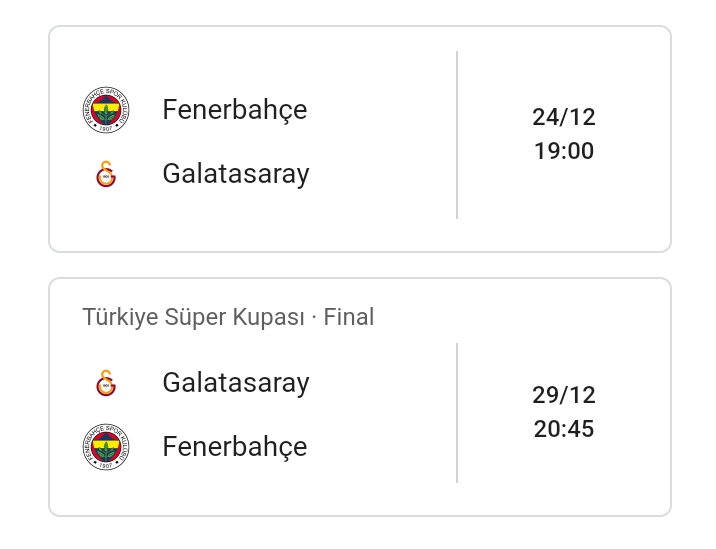The image size is (716, 549).
Task: Click Fenerbahçe crest in first match card
Action: [x=106, y=110]
